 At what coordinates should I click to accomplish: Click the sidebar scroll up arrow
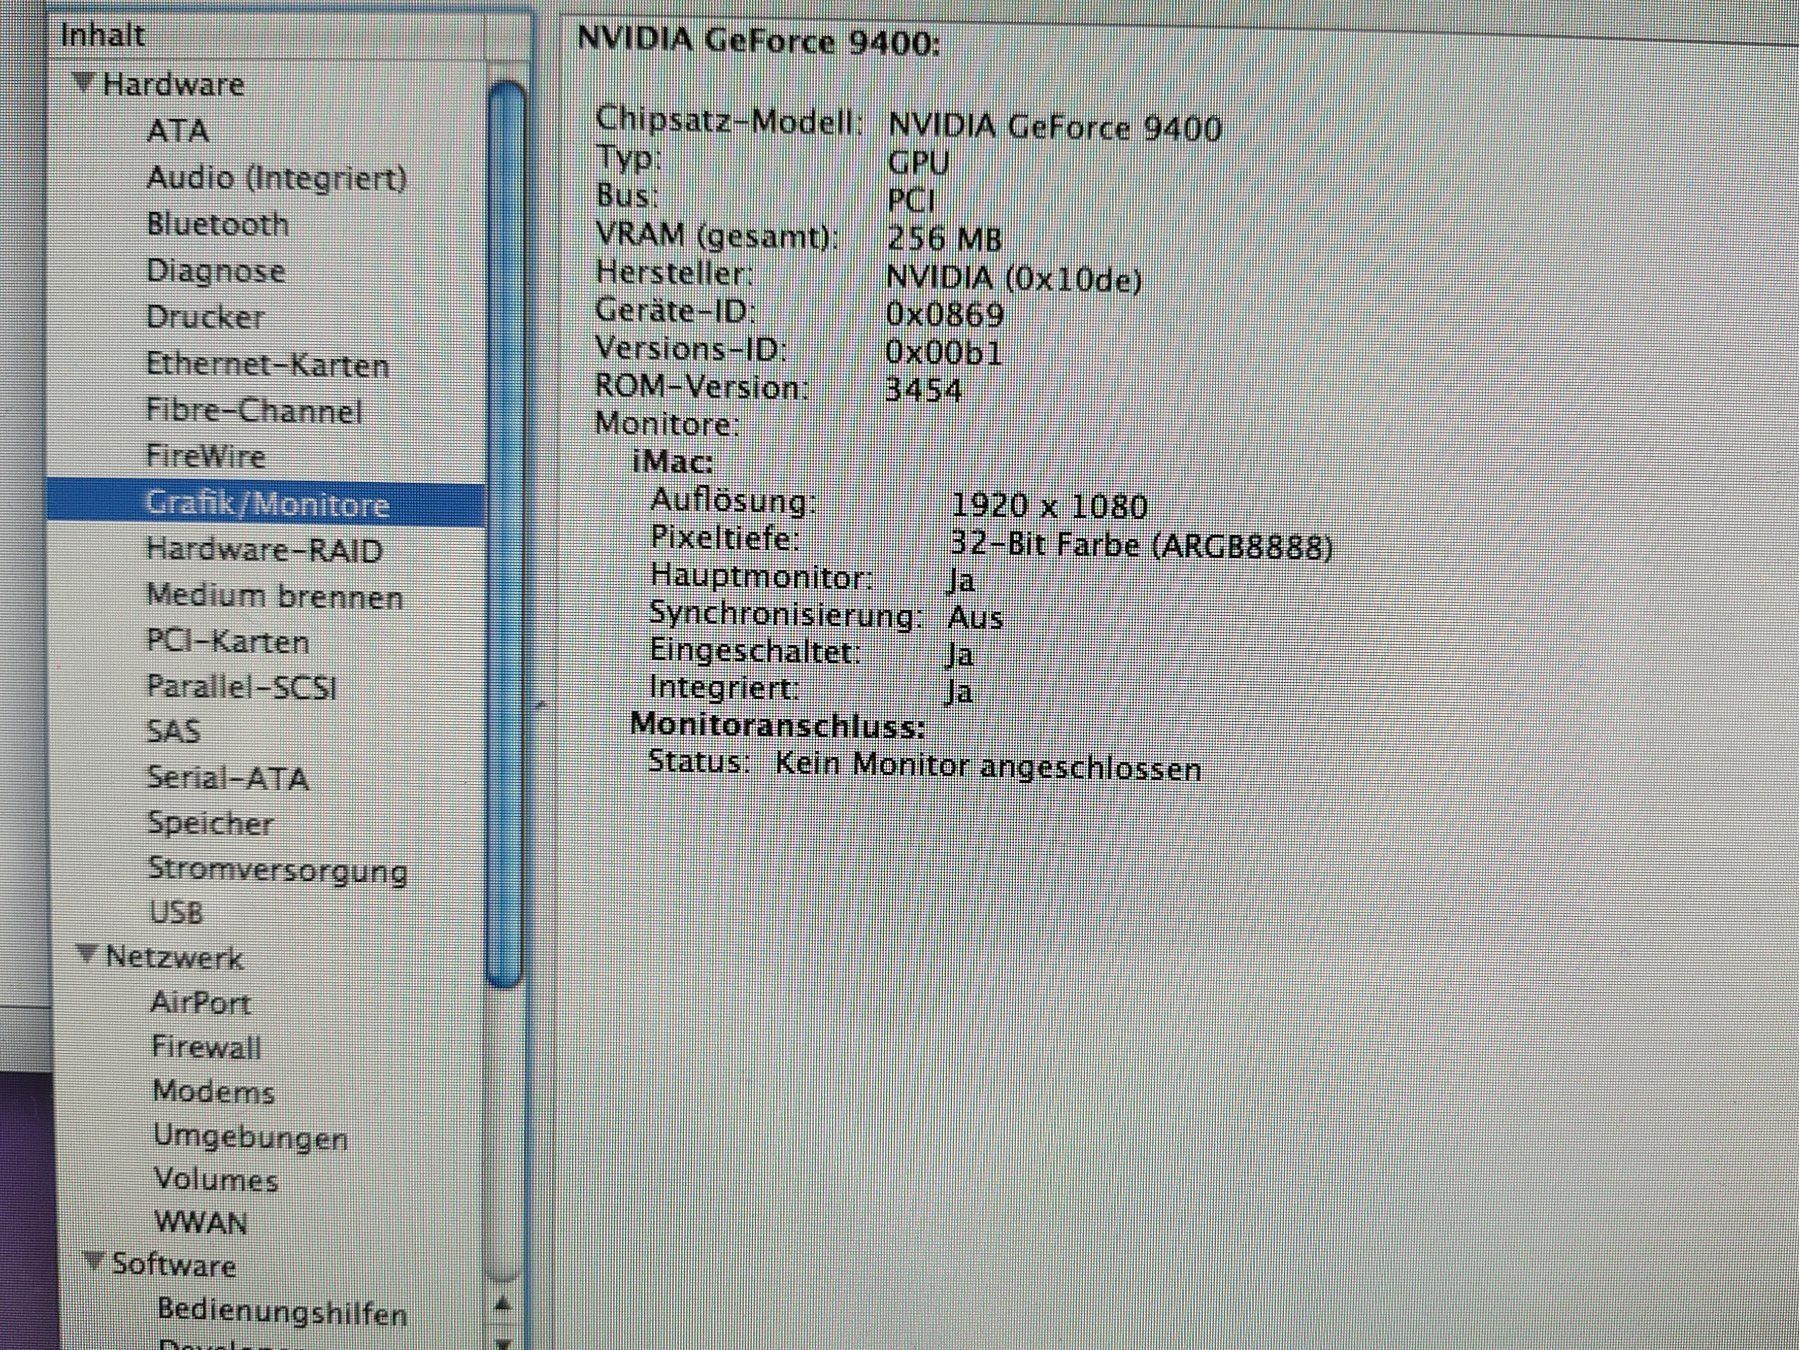504,1303
